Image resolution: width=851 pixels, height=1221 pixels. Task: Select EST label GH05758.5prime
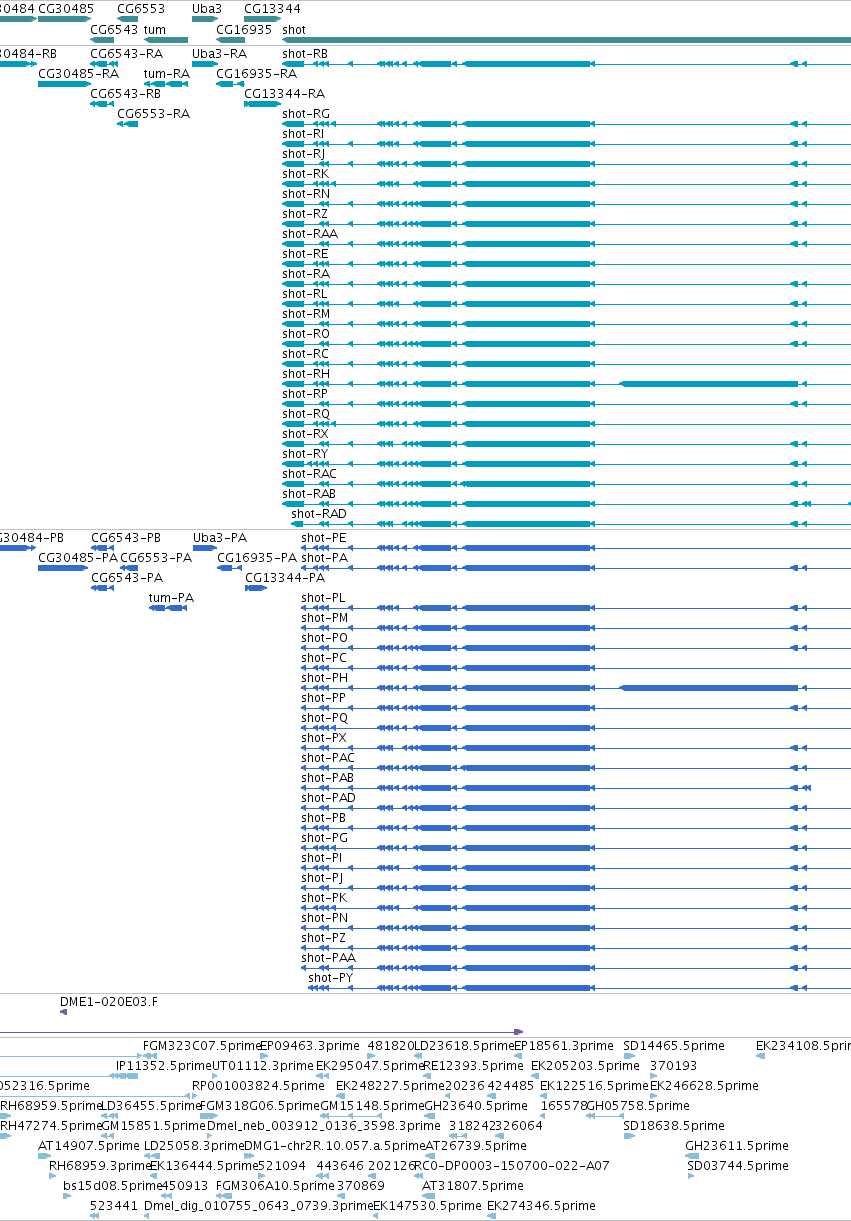(638, 1106)
